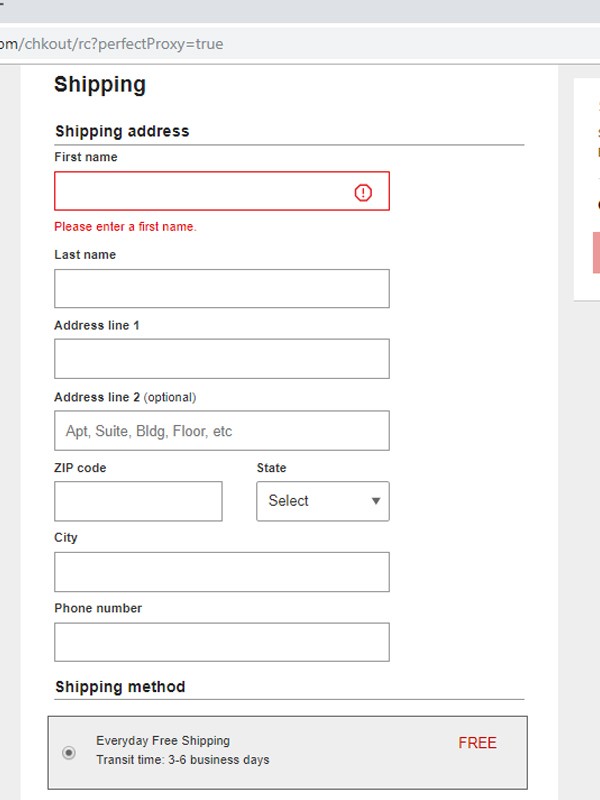Click the 'Address line 2 (optional)' label
Viewport: 600px width, 800px height.
pyautogui.click(x=125, y=397)
